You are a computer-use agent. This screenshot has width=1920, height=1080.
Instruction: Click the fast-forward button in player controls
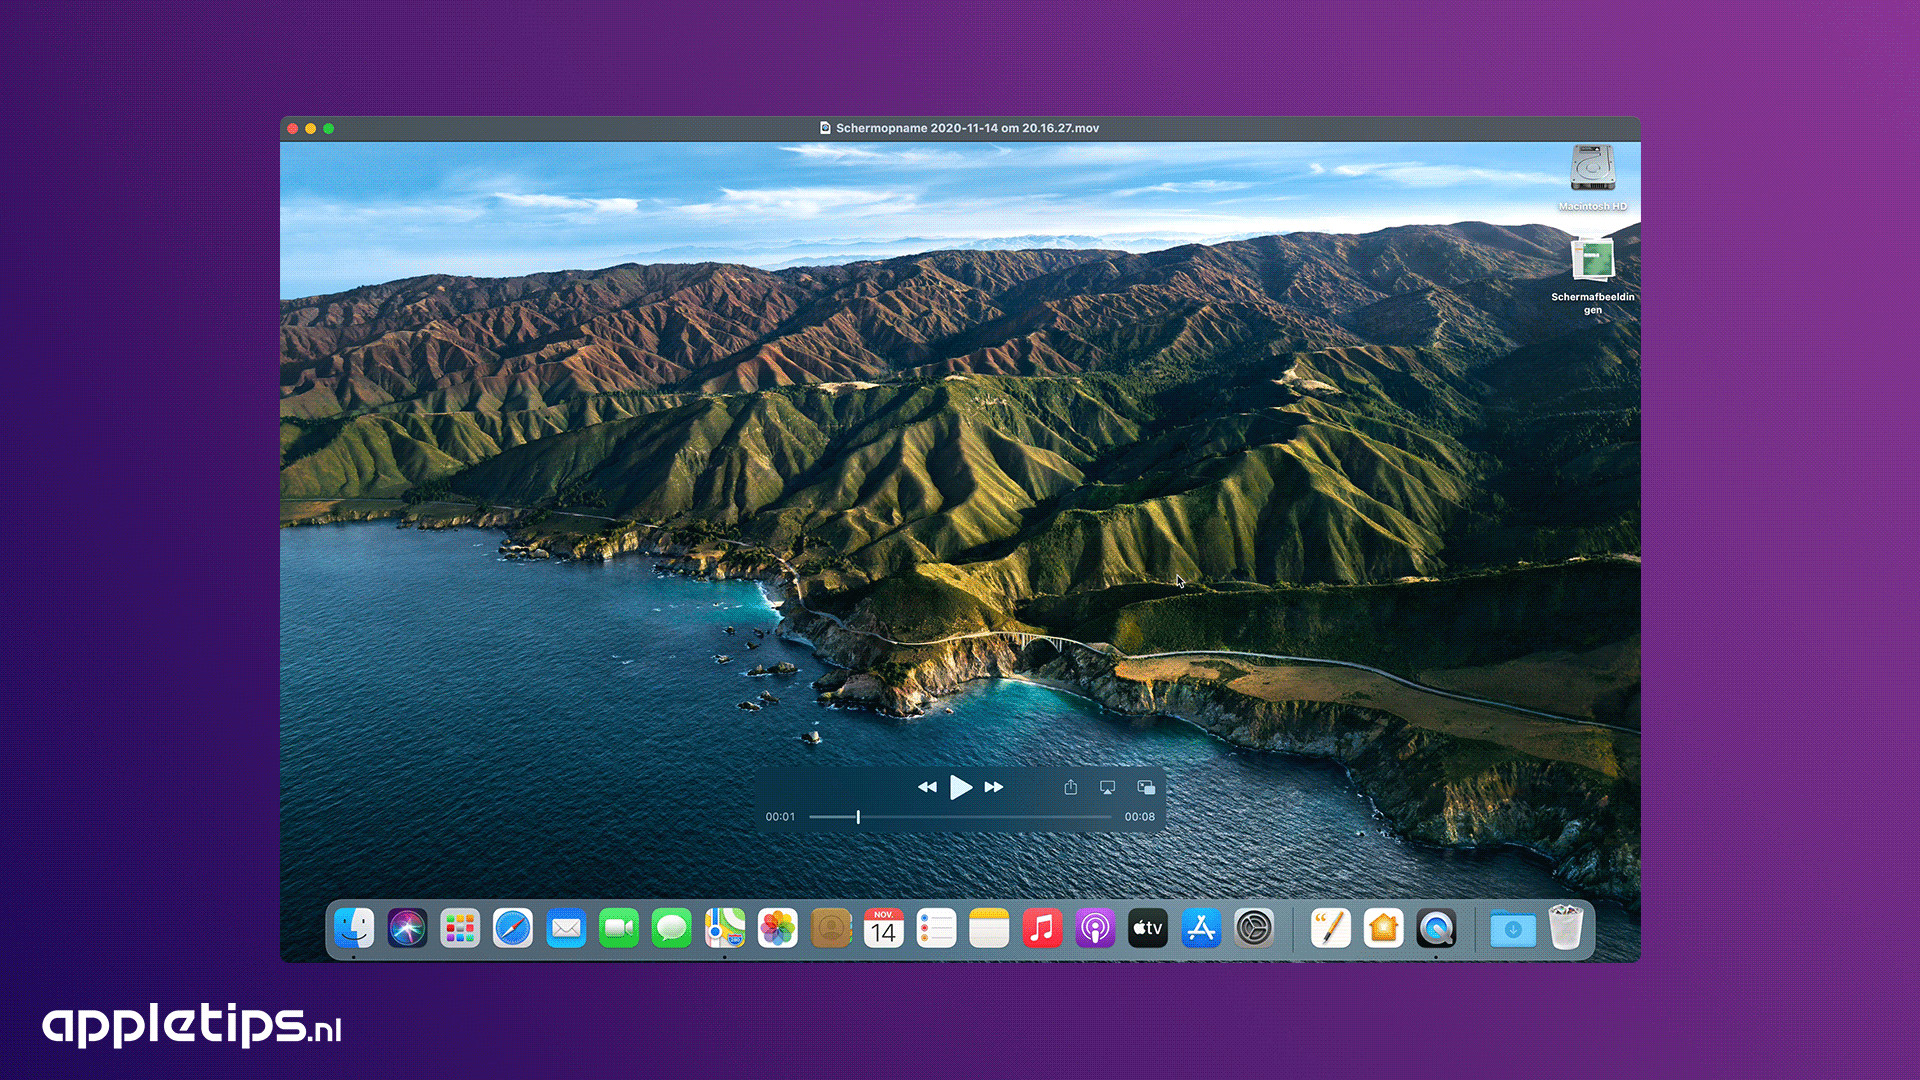(x=993, y=787)
